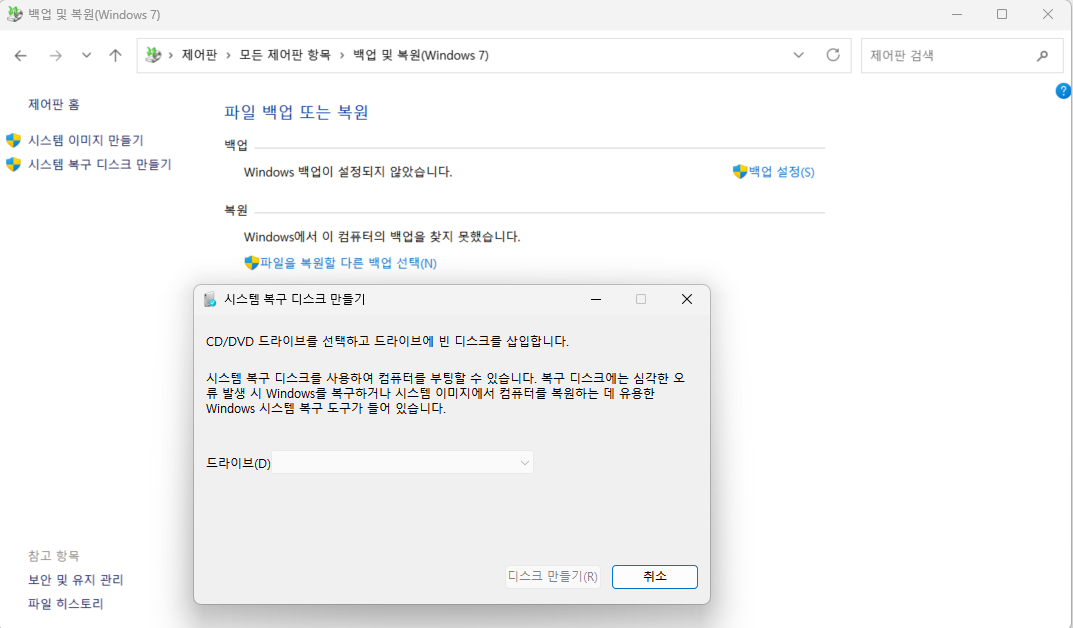Select 제어판 in the breadcrumb path

tap(199, 55)
